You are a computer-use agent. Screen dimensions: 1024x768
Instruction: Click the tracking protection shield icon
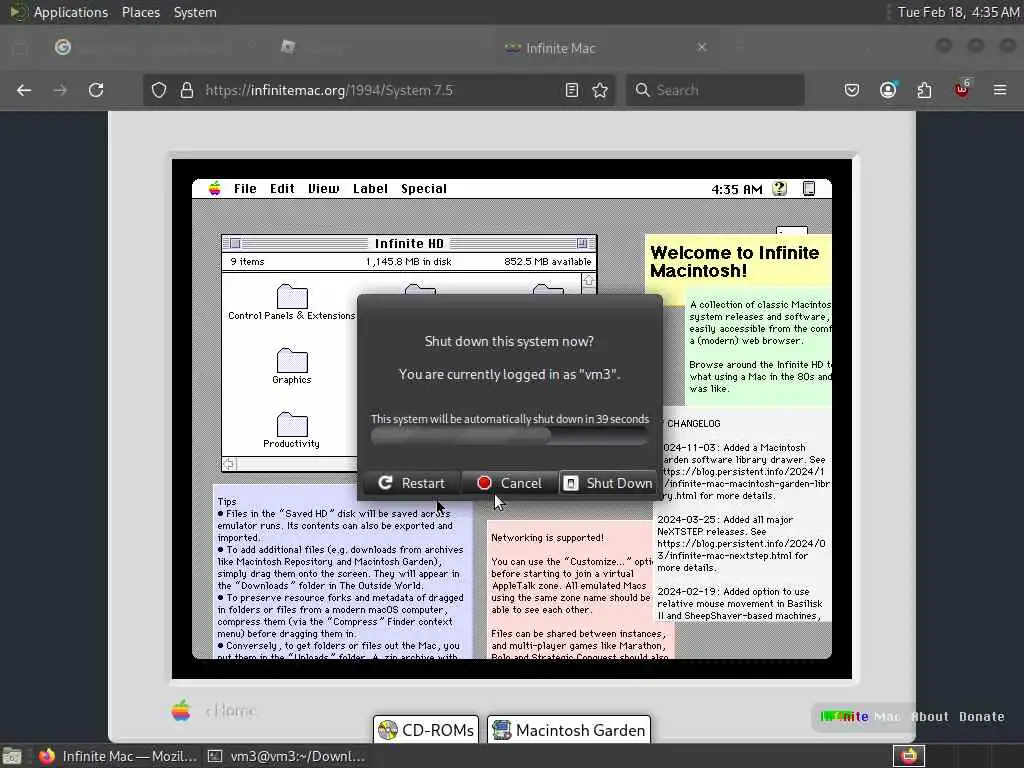[159, 90]
